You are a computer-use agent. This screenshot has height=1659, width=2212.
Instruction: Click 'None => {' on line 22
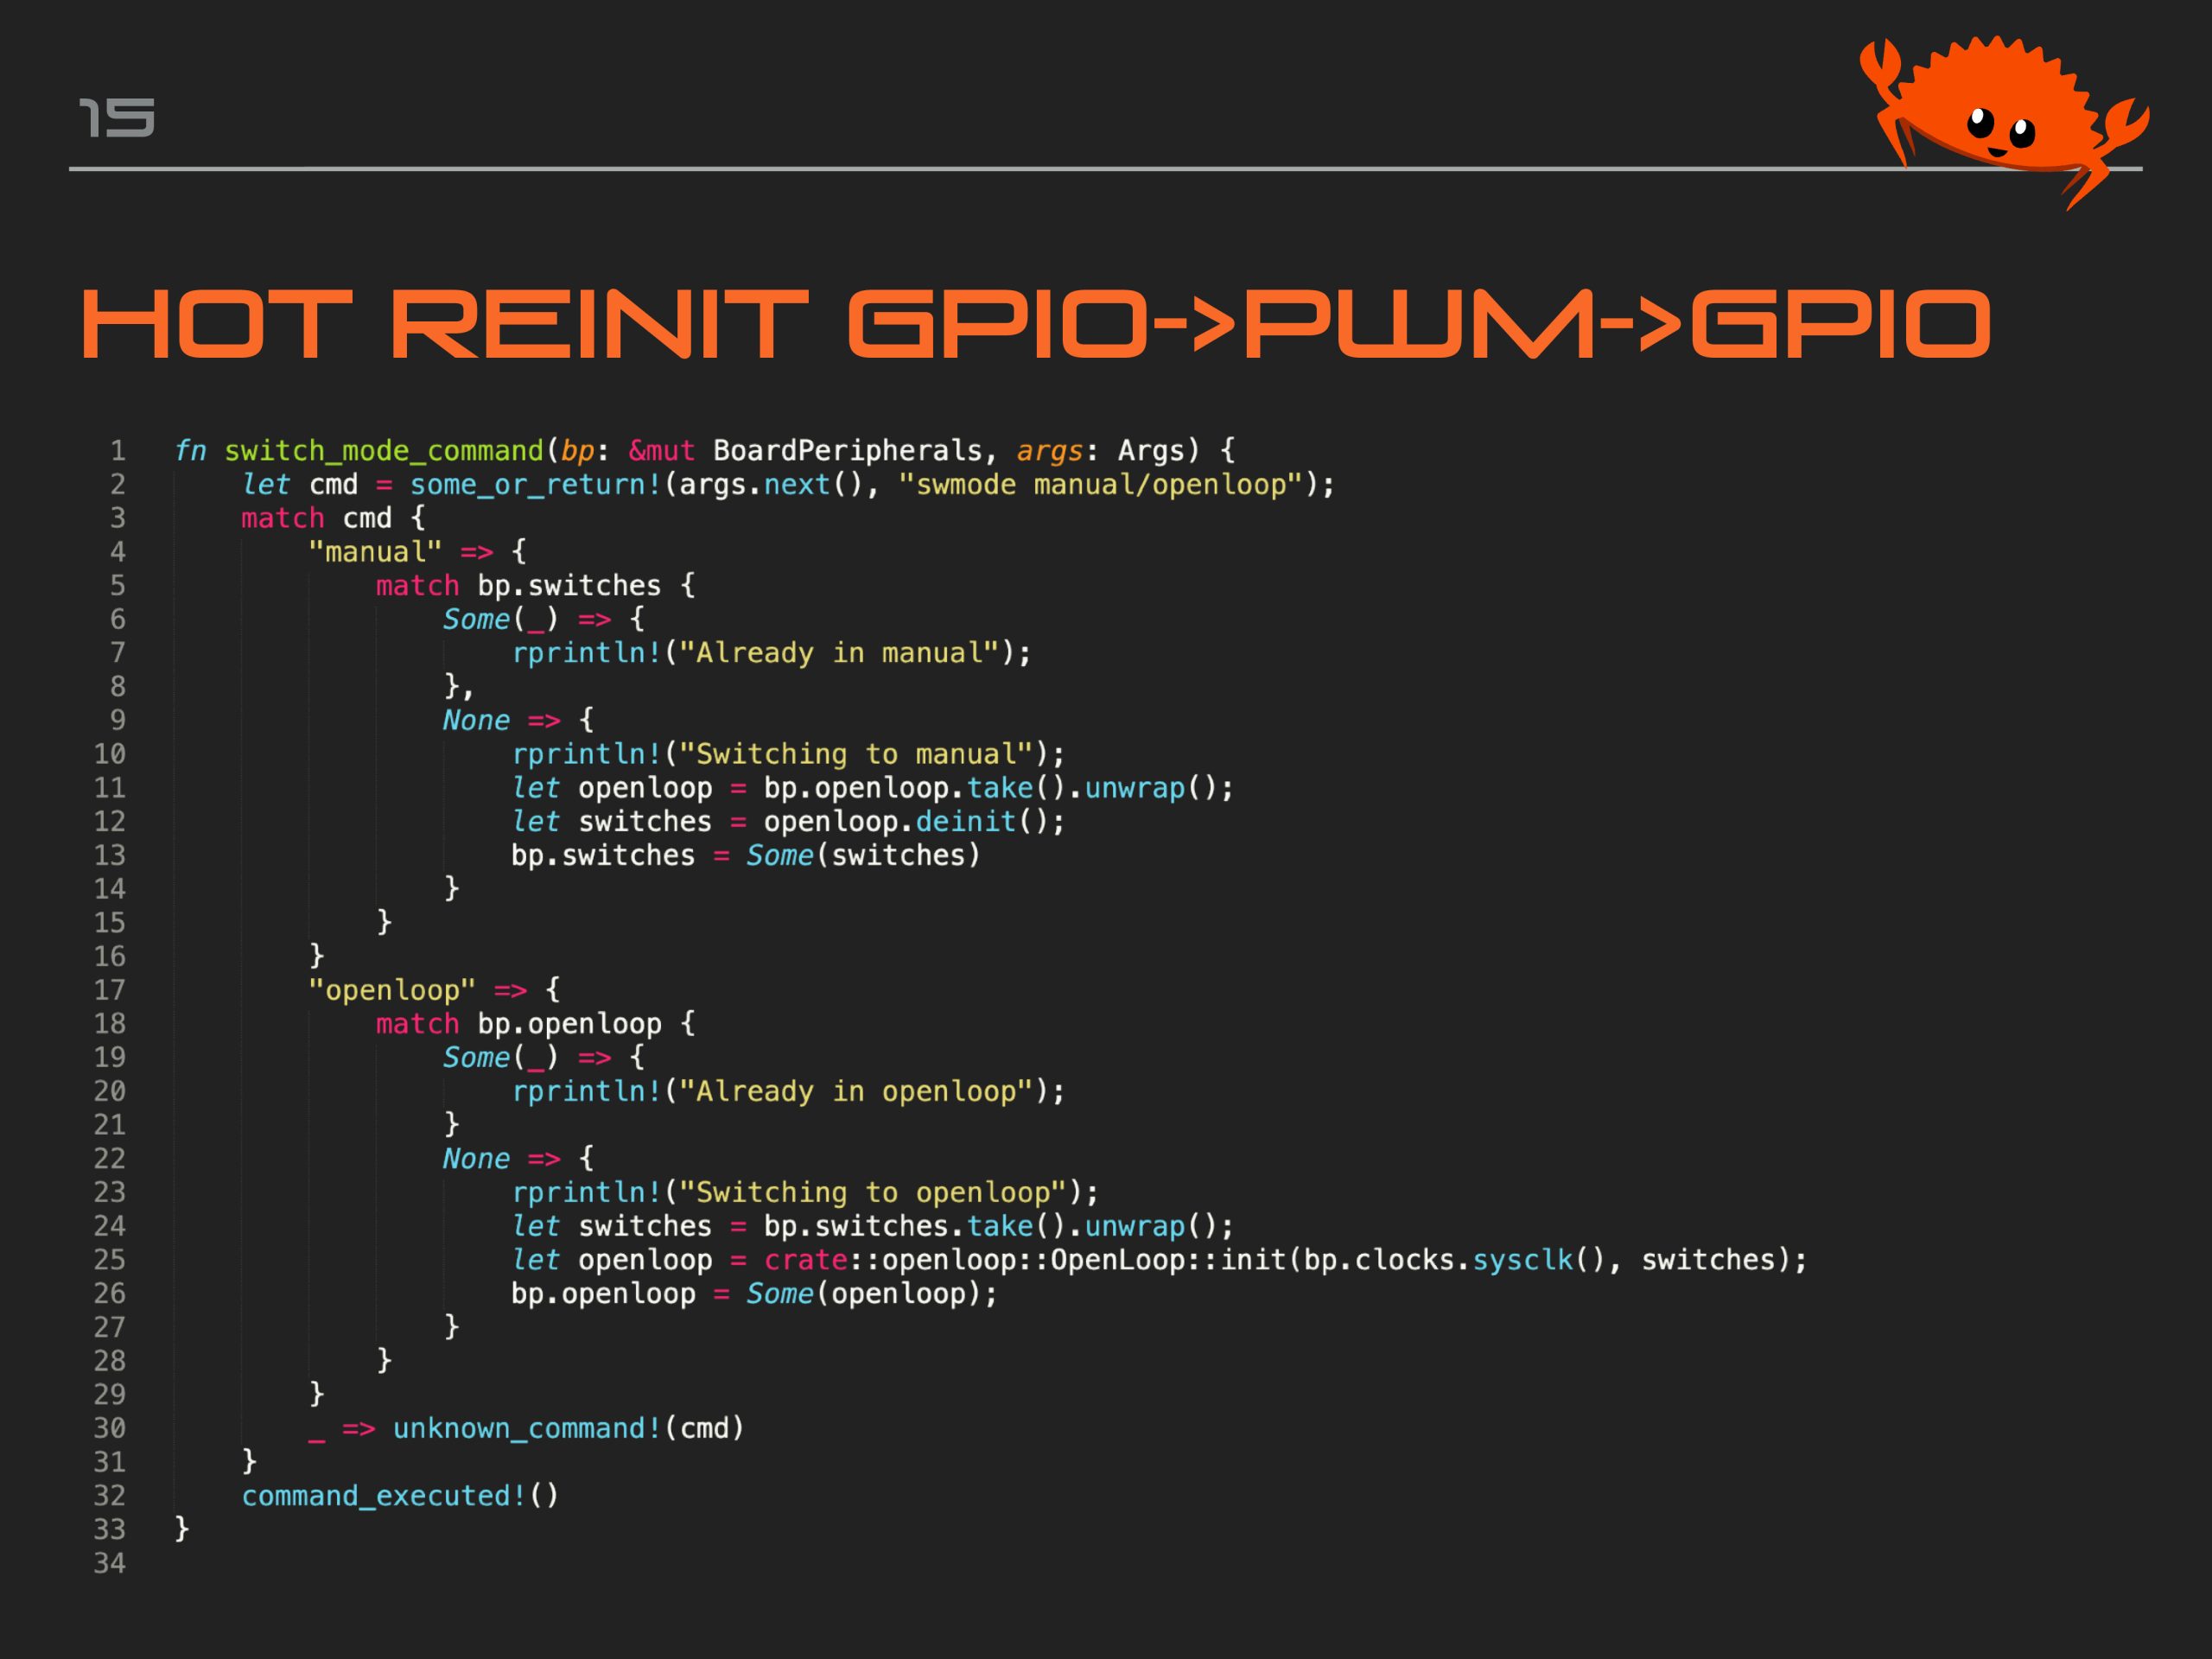click(x=518, y=1159)
